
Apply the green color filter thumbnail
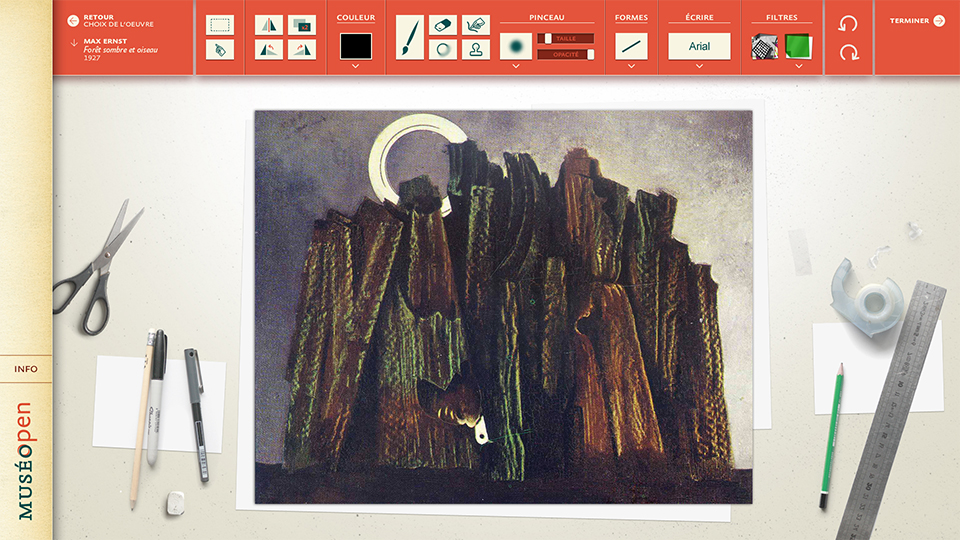pos(798,47)
